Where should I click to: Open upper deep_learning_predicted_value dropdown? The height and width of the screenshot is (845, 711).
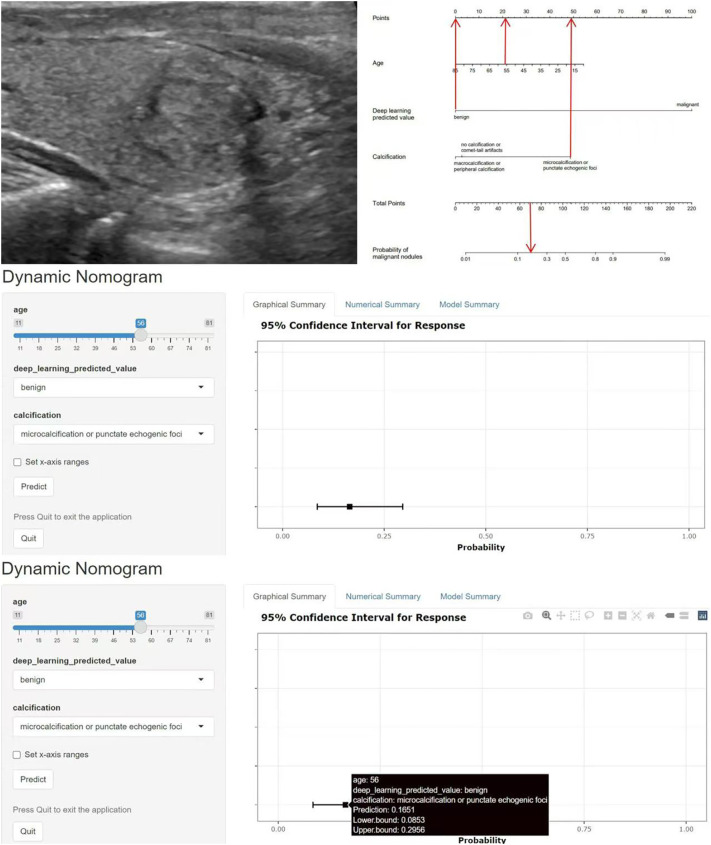coord(113,387)
